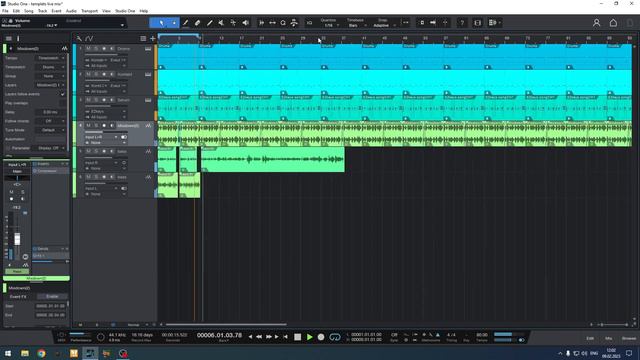
Task: Open the inspector info 'i' icon
Action: click(x=18, y=38)
